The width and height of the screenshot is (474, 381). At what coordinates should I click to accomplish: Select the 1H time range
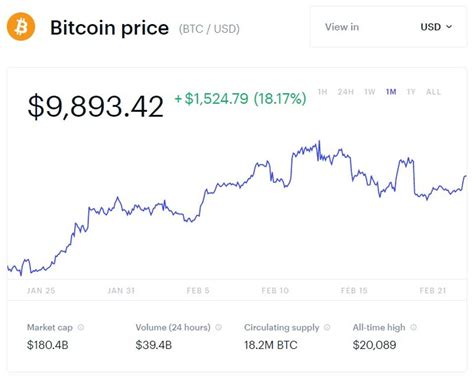click(x=322, y=92)
